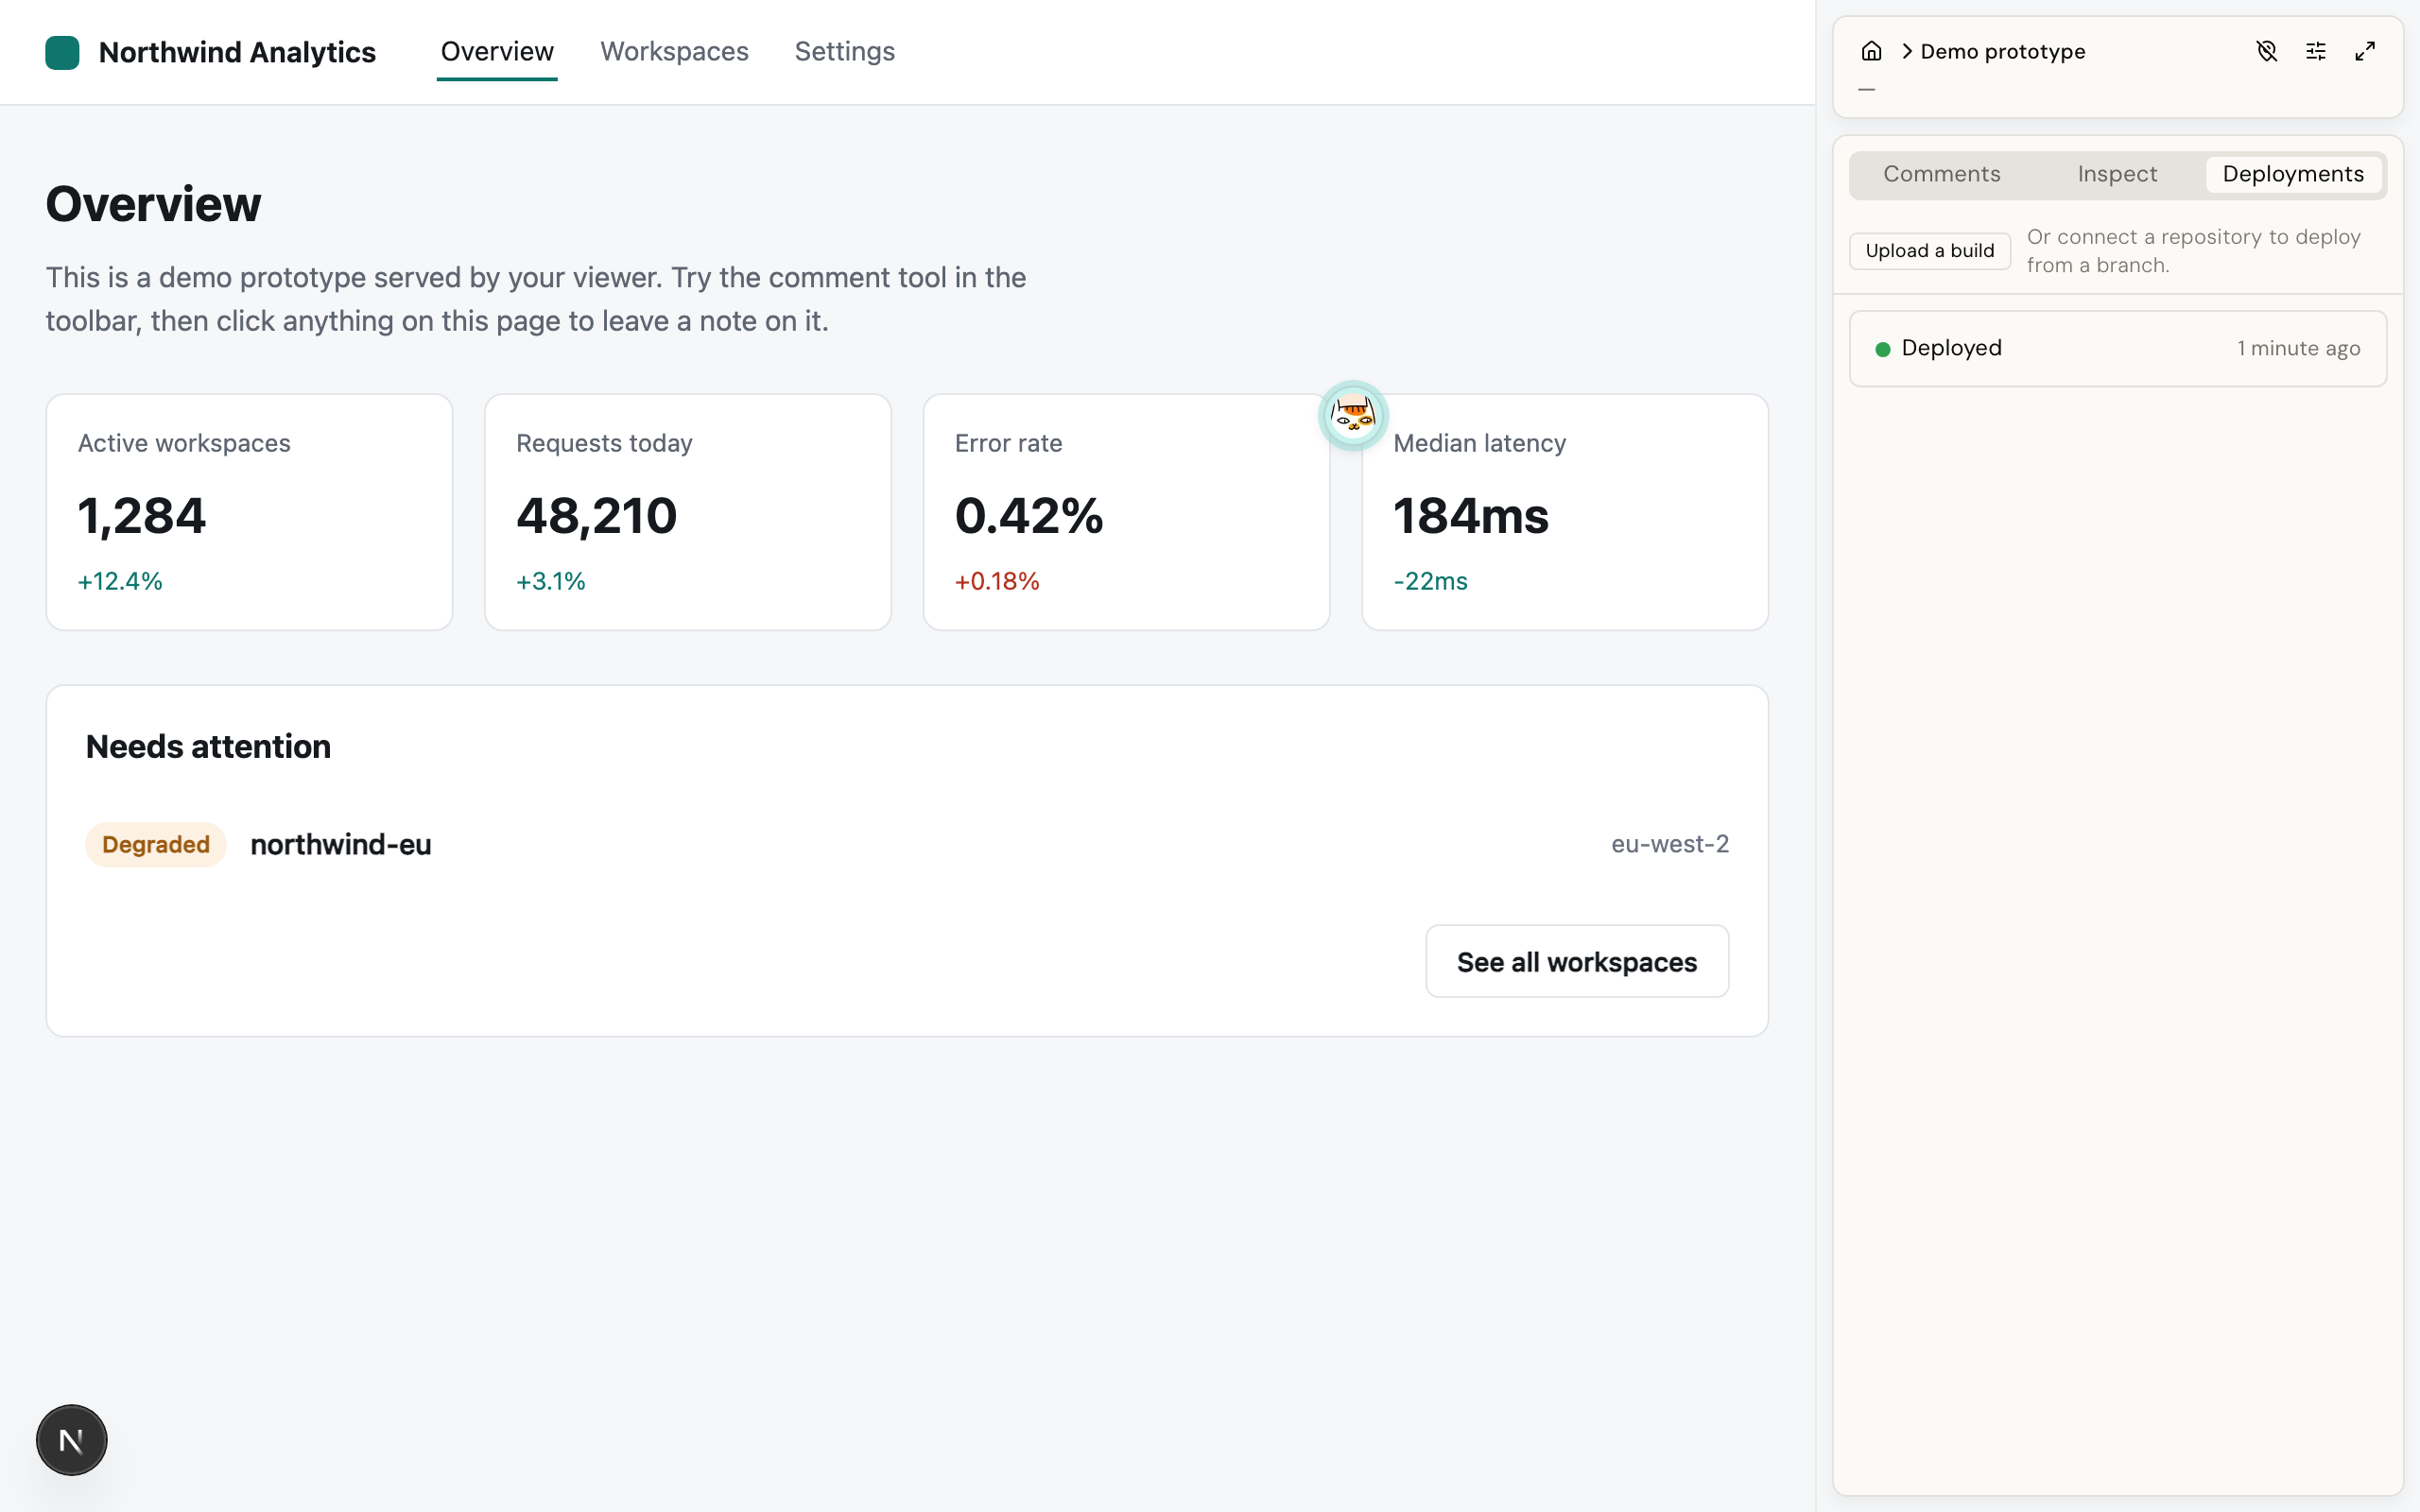Select the Deployments panel tab

click(2293, 174)
